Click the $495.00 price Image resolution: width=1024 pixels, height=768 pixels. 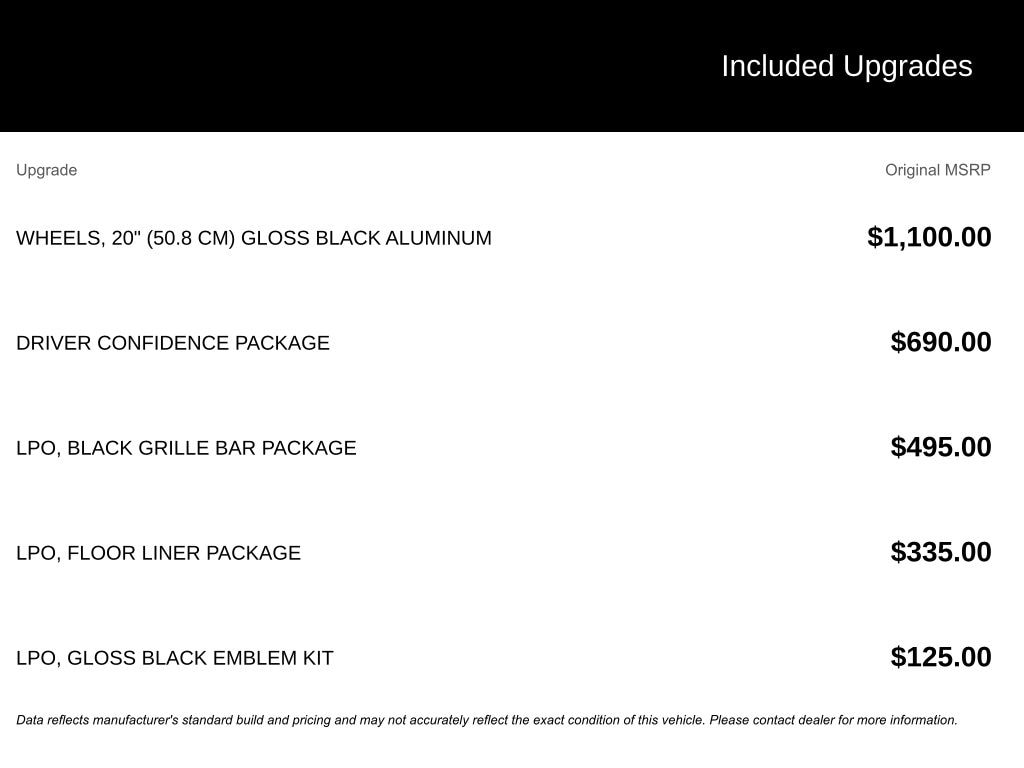point(941,447)
